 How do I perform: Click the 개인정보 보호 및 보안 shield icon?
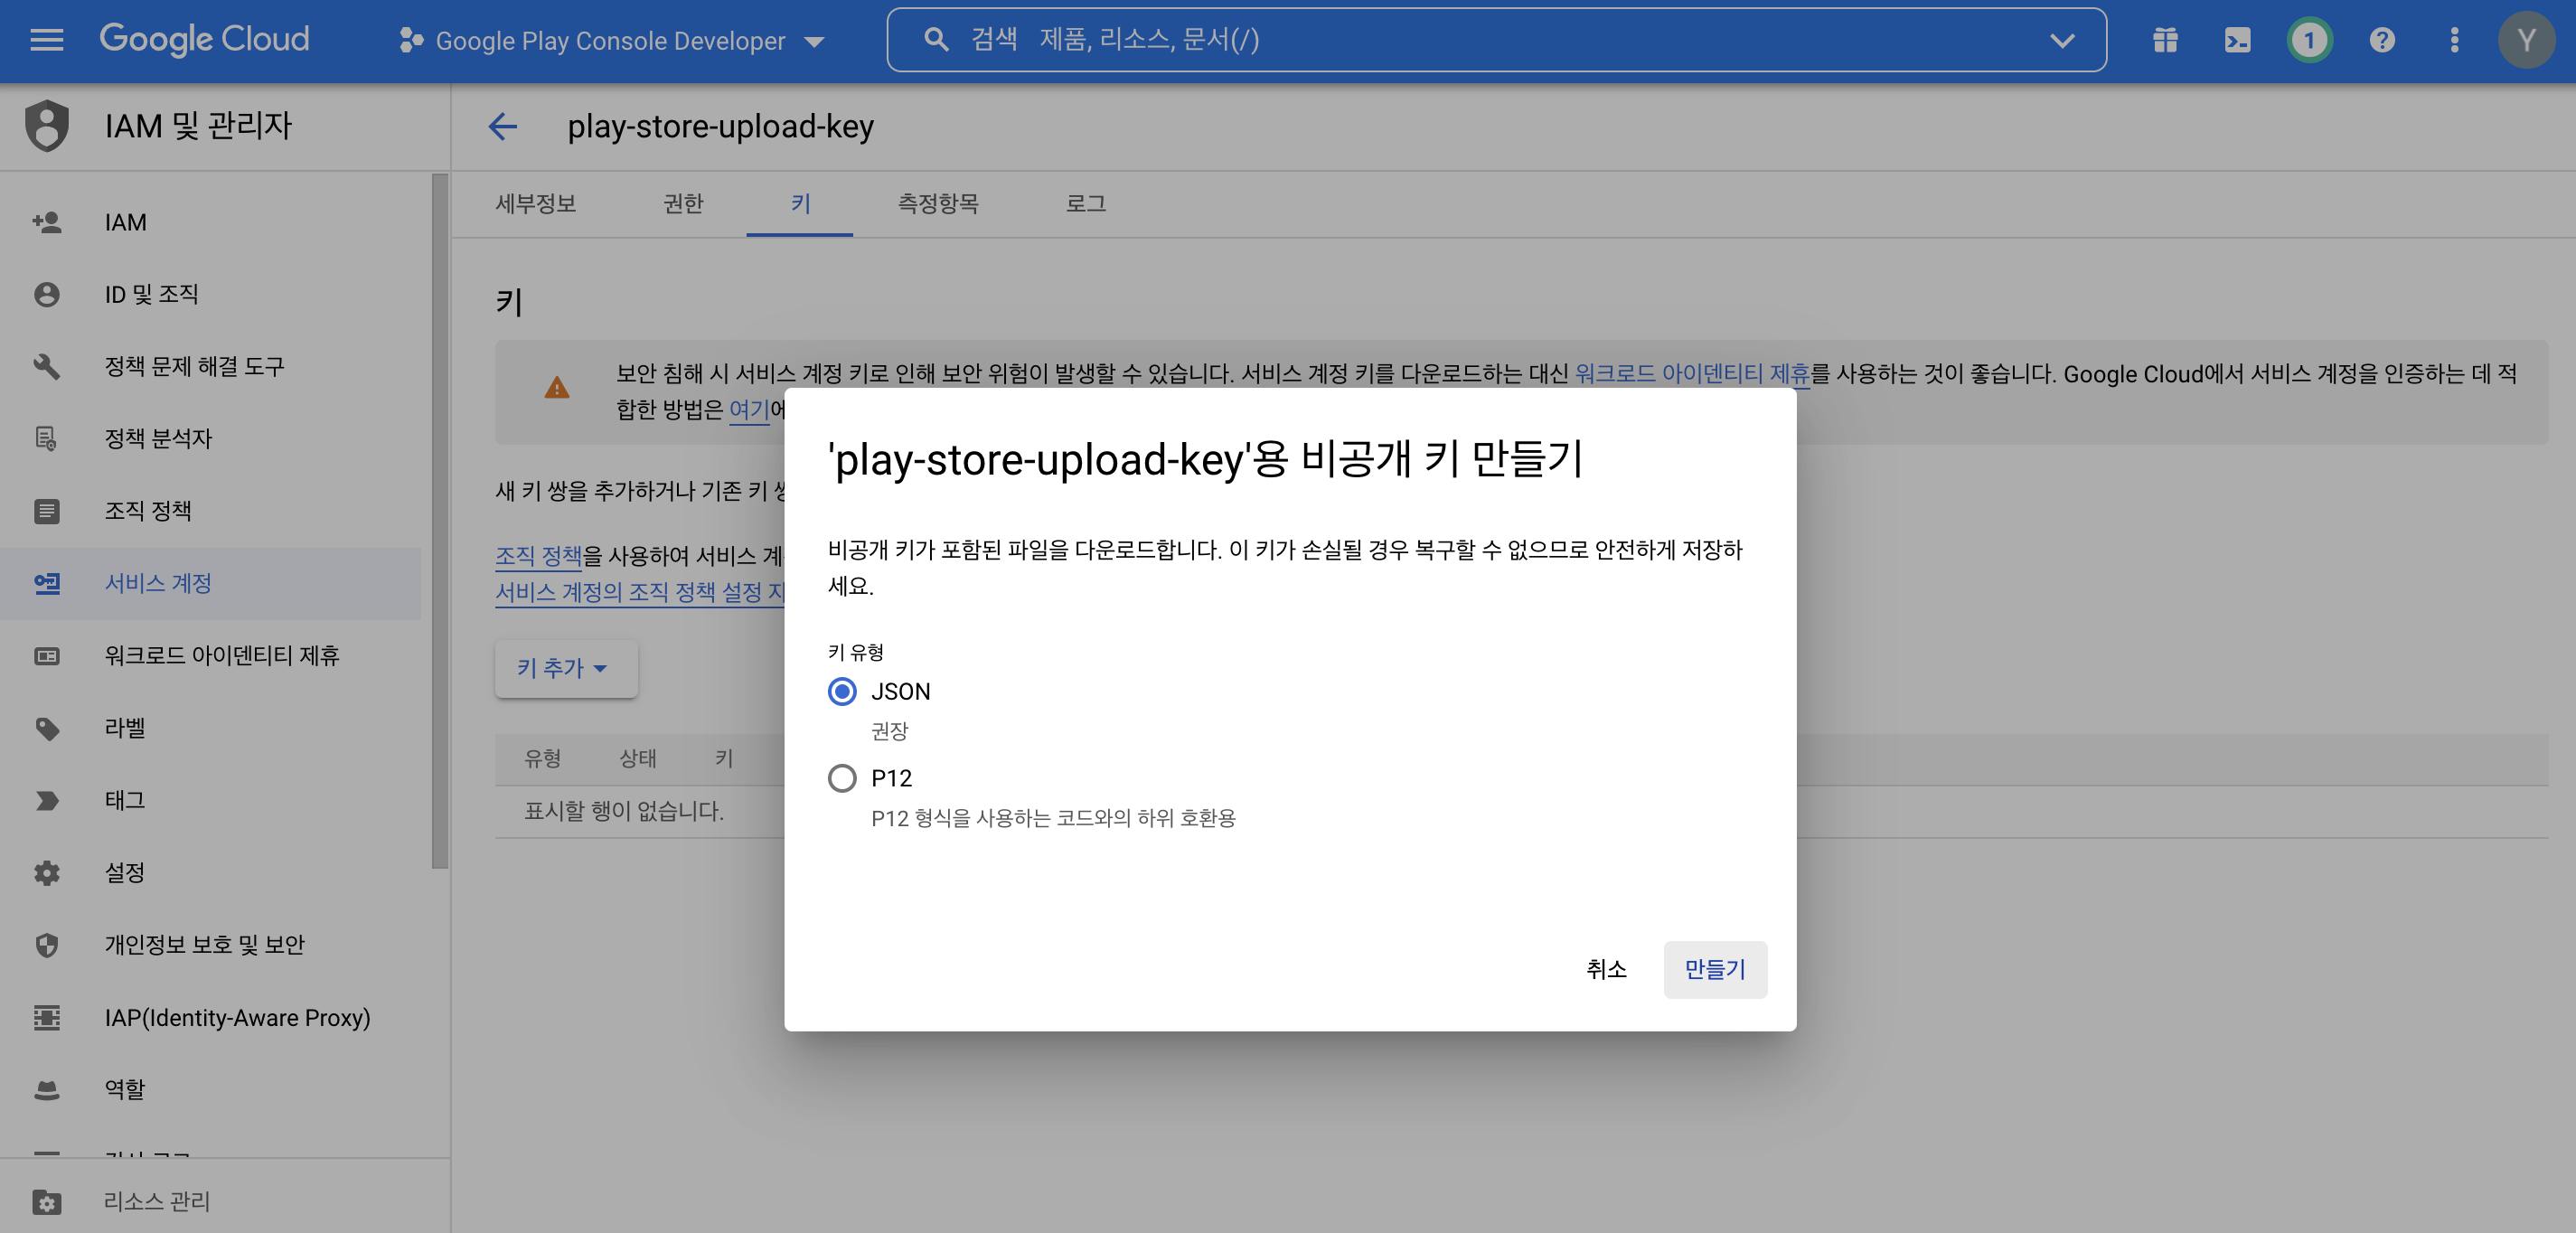47,945
